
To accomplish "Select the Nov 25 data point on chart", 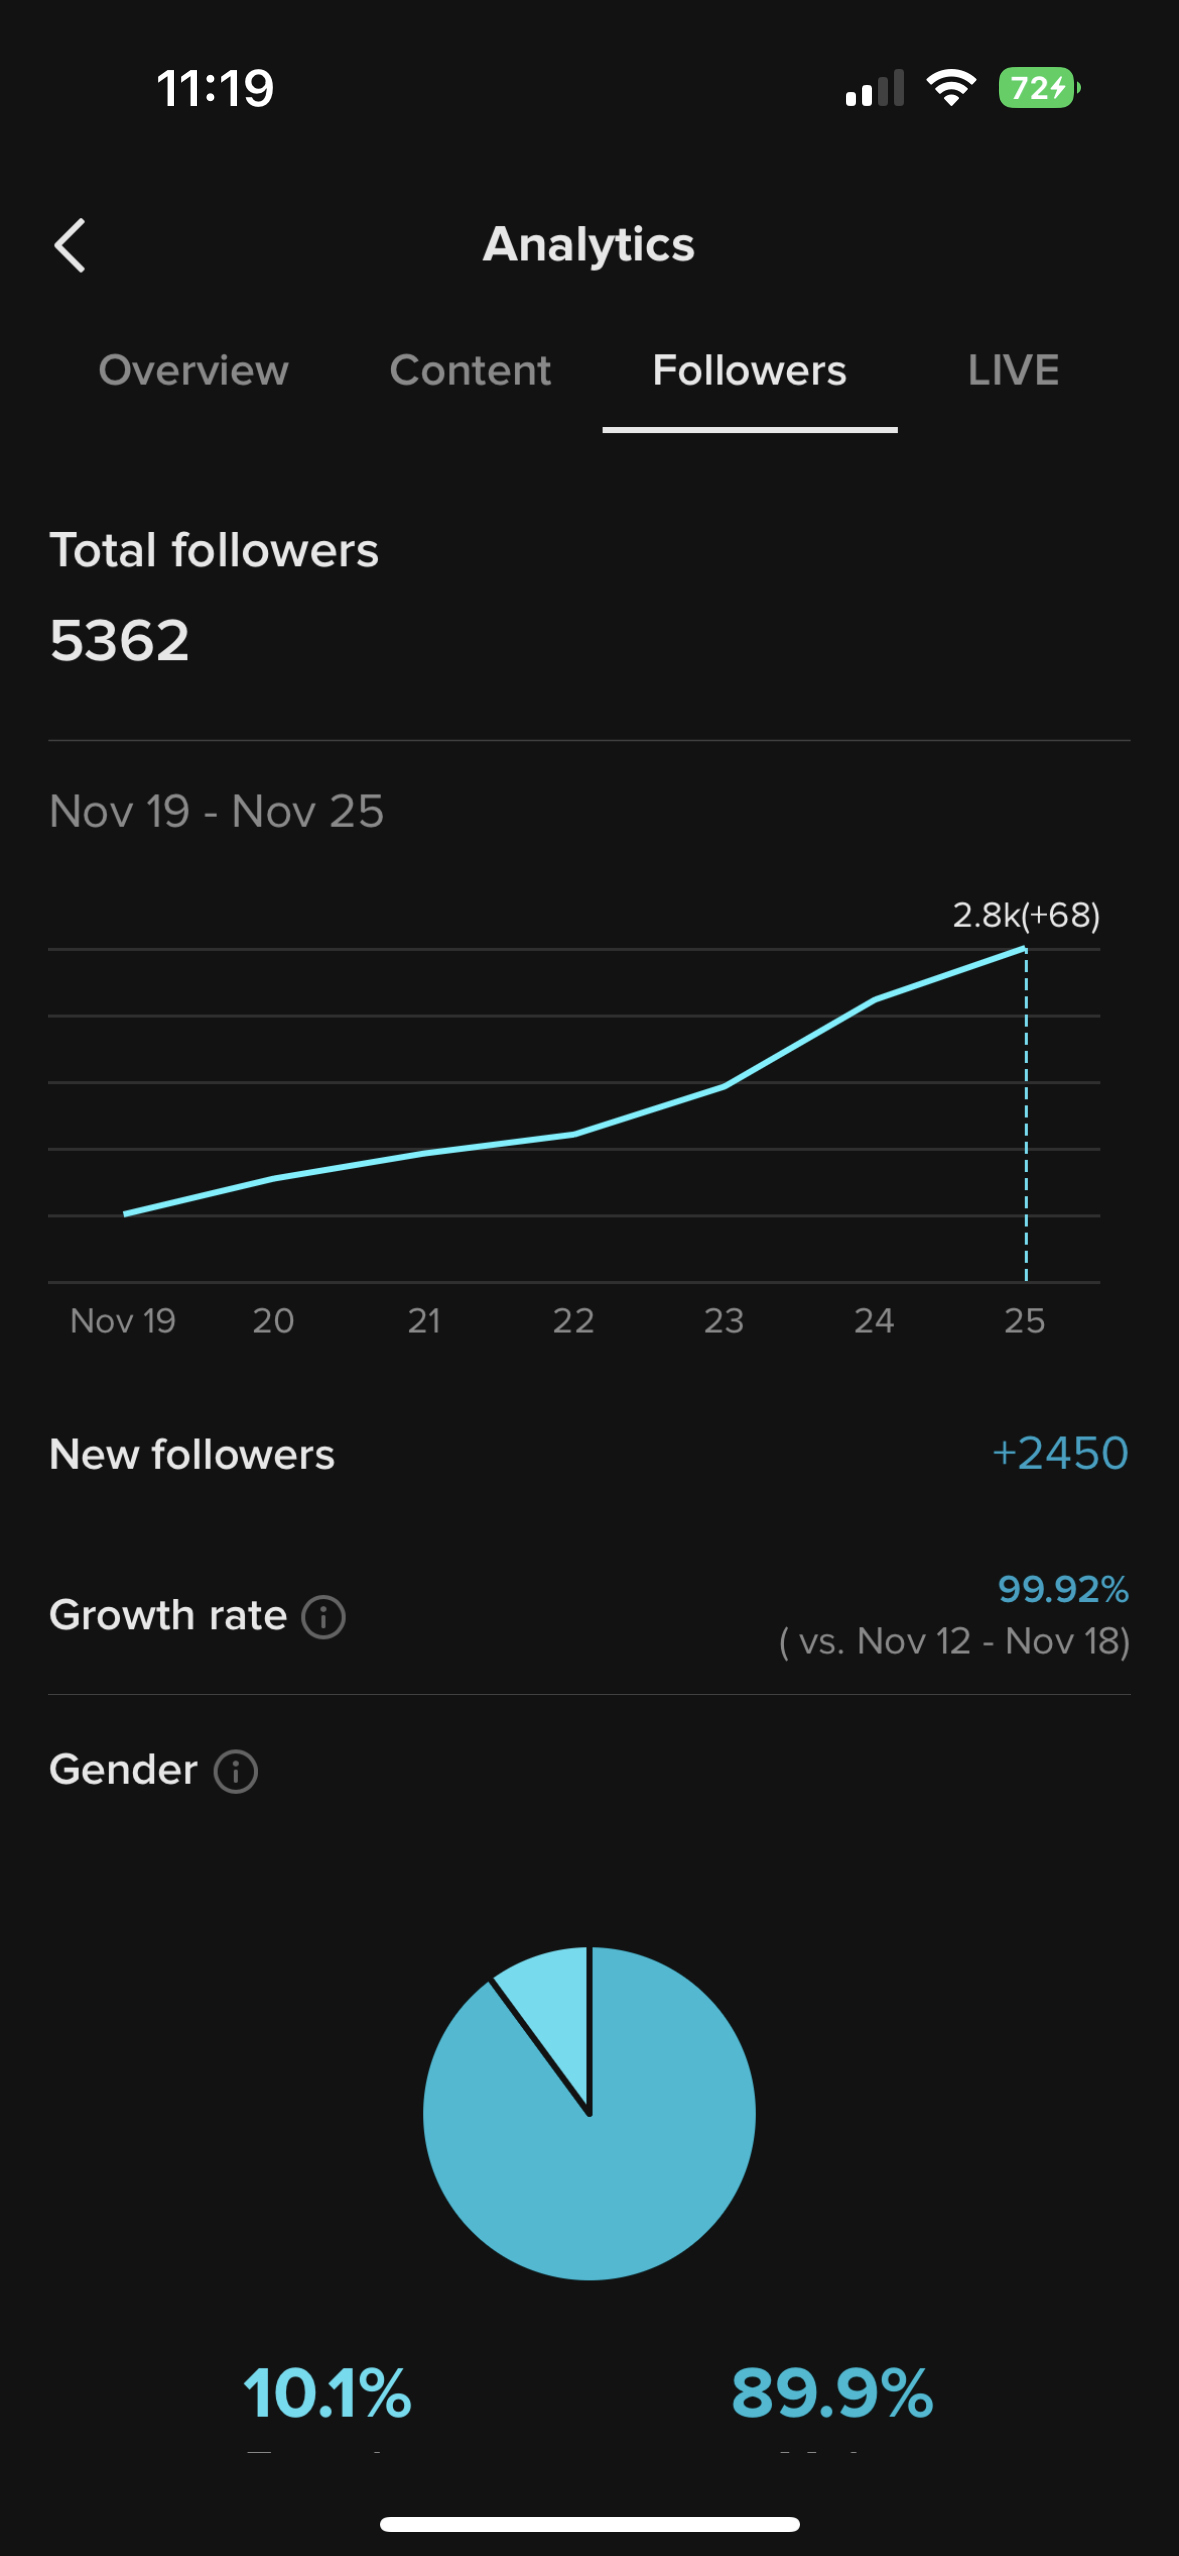I will [1025, 948].
